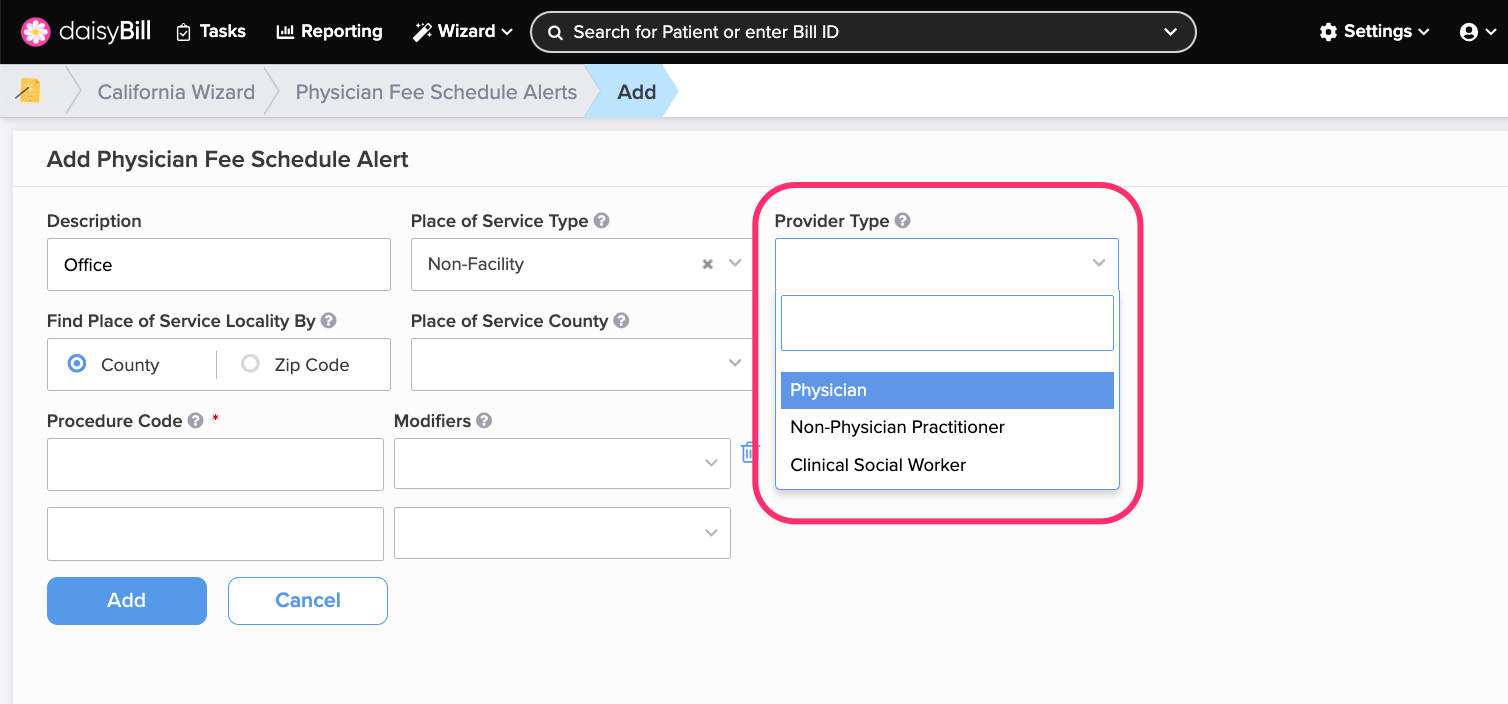Go to the Reporting page

329,32
